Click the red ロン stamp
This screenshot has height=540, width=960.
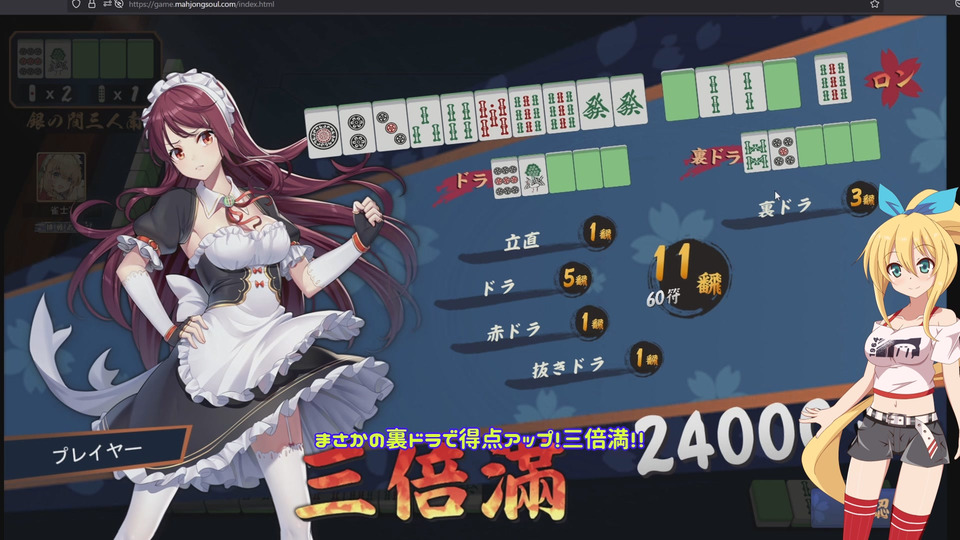[x=892, y=78]
